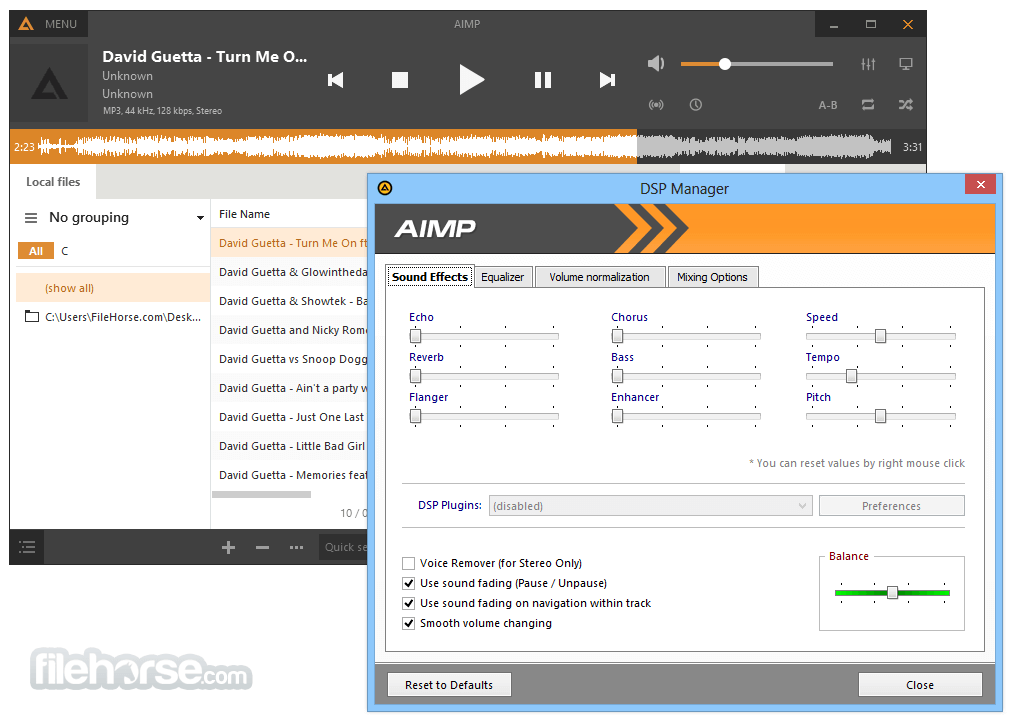The width and height of the screenshot is (1012, 720).
Task: Select the (show all) tree item
Action: tap(113, 288)
